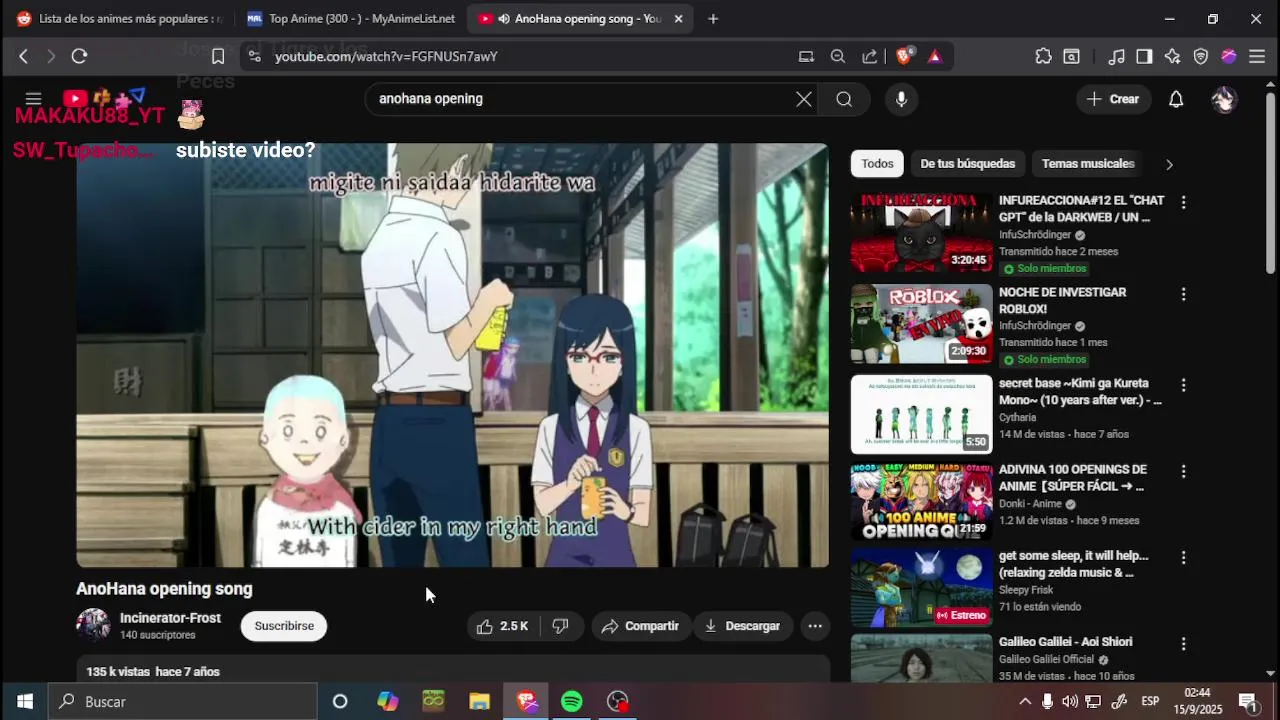This screenshot has width=1280, height=720.
Task: Close the AnoHana opening song tab
Action: pyautogui.click(x=679, y=19)
